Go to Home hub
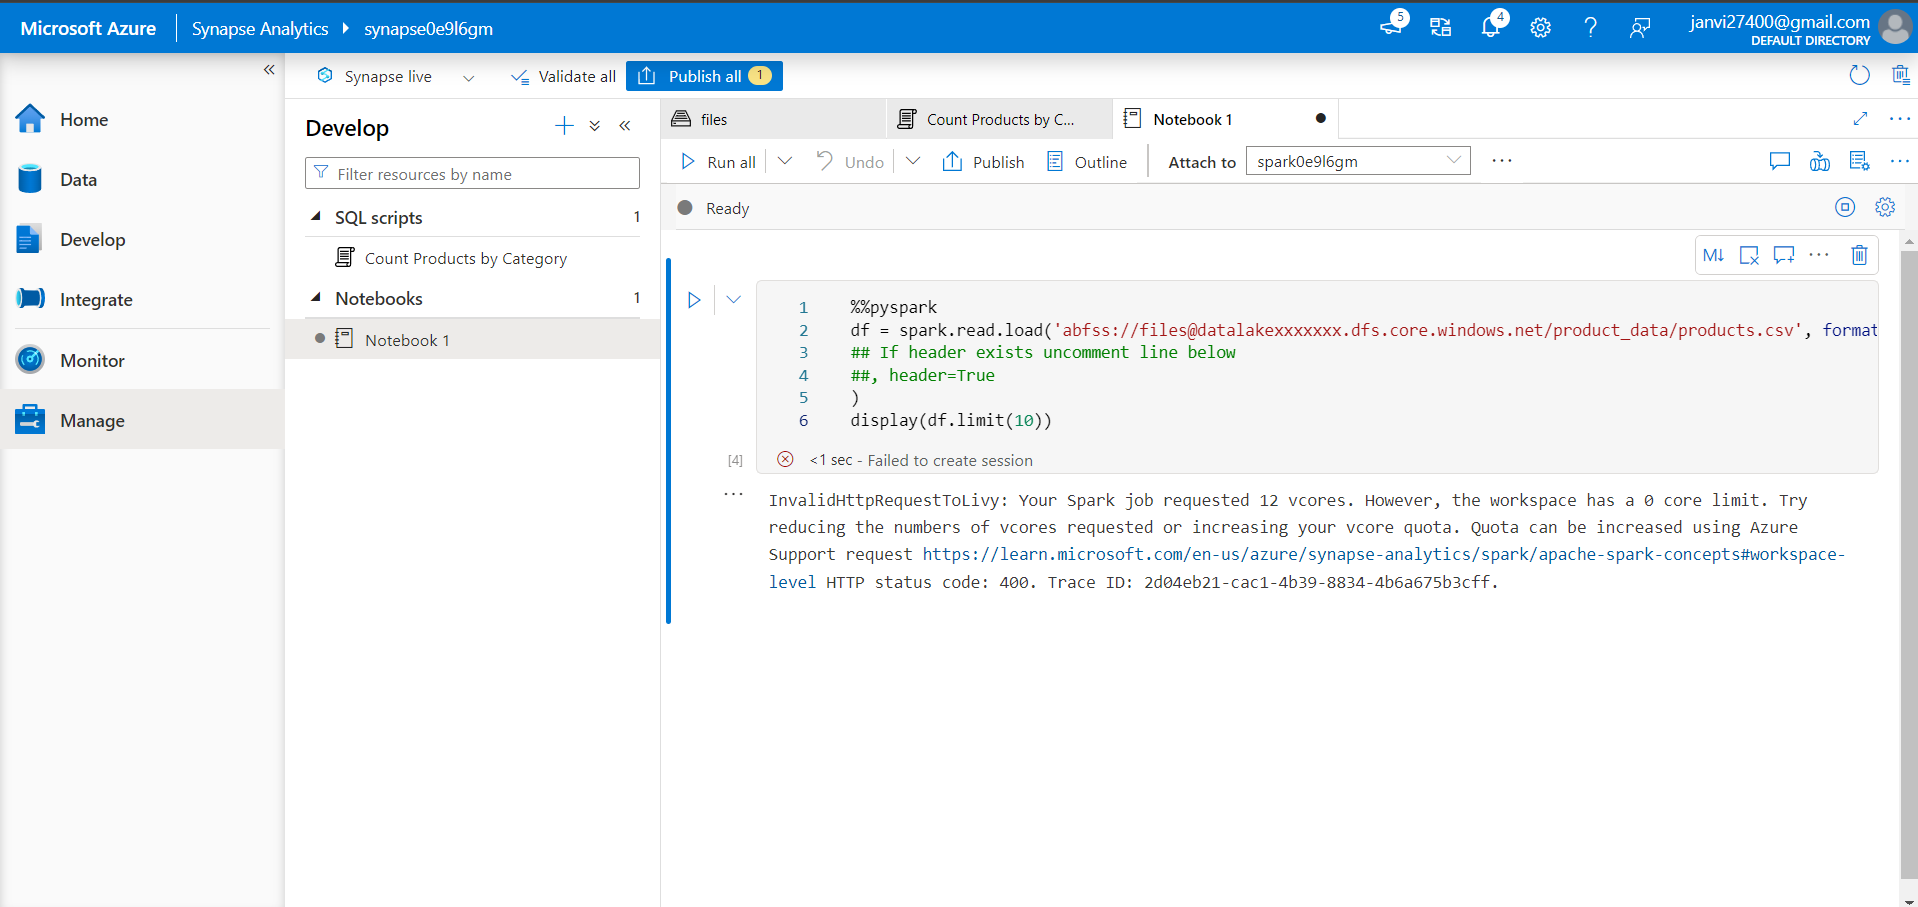The width and height of the screenshot is (1918, 907). [142, 119]
